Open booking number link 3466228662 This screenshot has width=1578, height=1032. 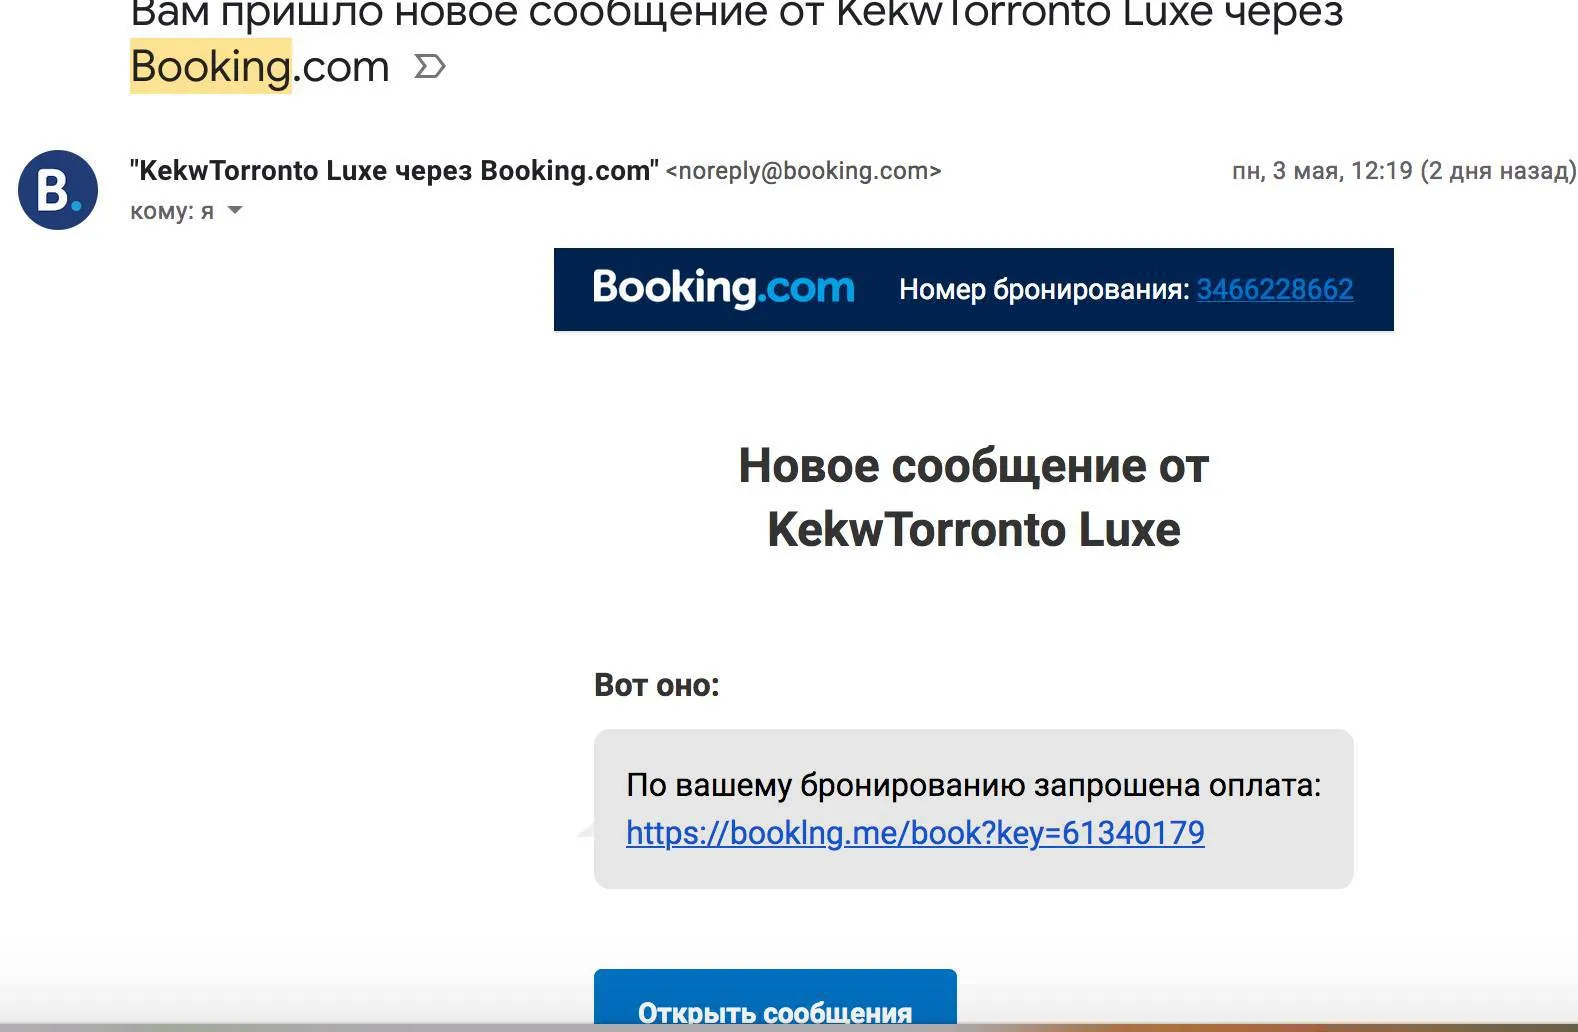click(1275, 289)
